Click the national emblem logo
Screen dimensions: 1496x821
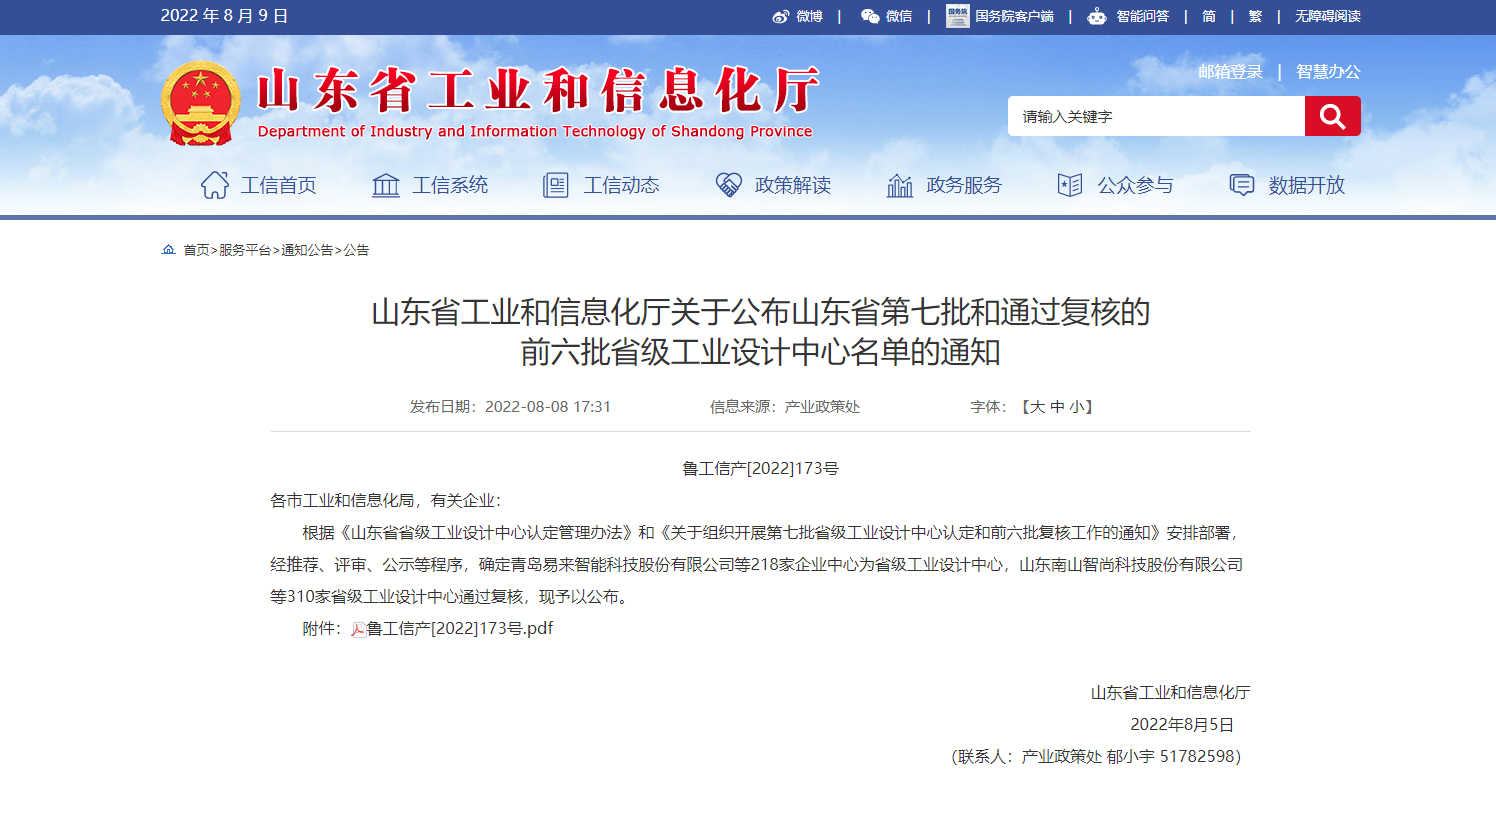click(x=201, y=103)
